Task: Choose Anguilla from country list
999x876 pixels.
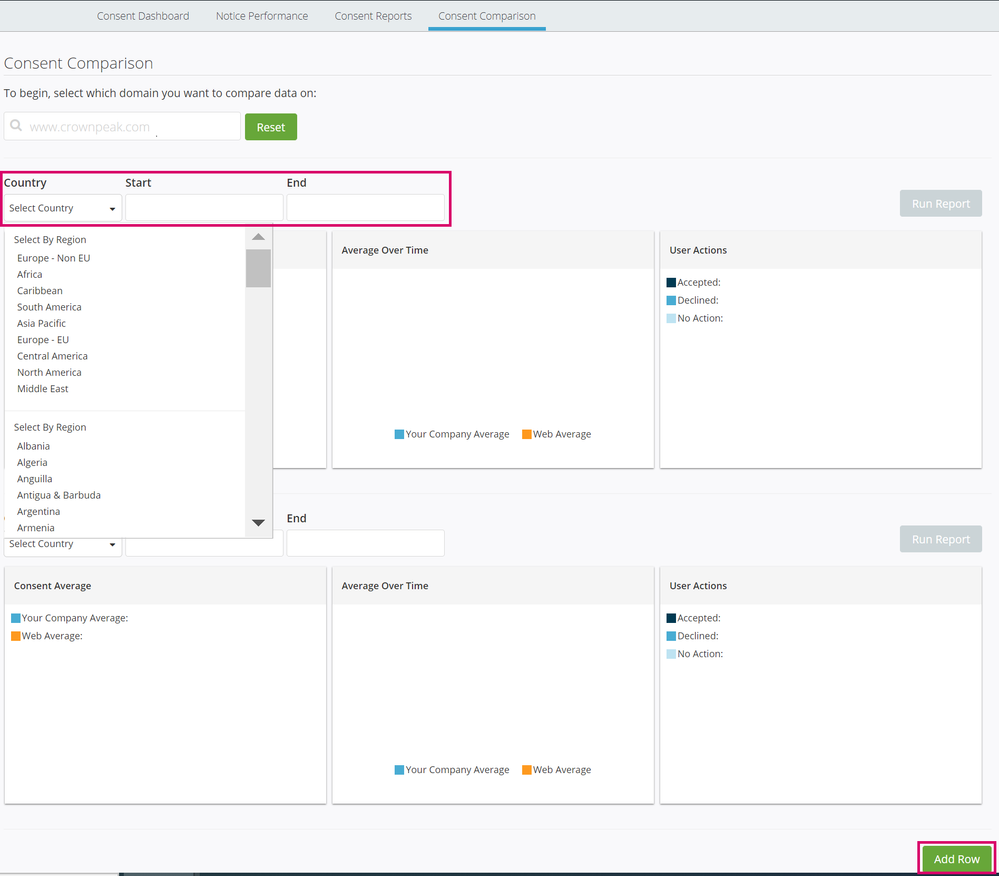Action: [x=34, y=479]
